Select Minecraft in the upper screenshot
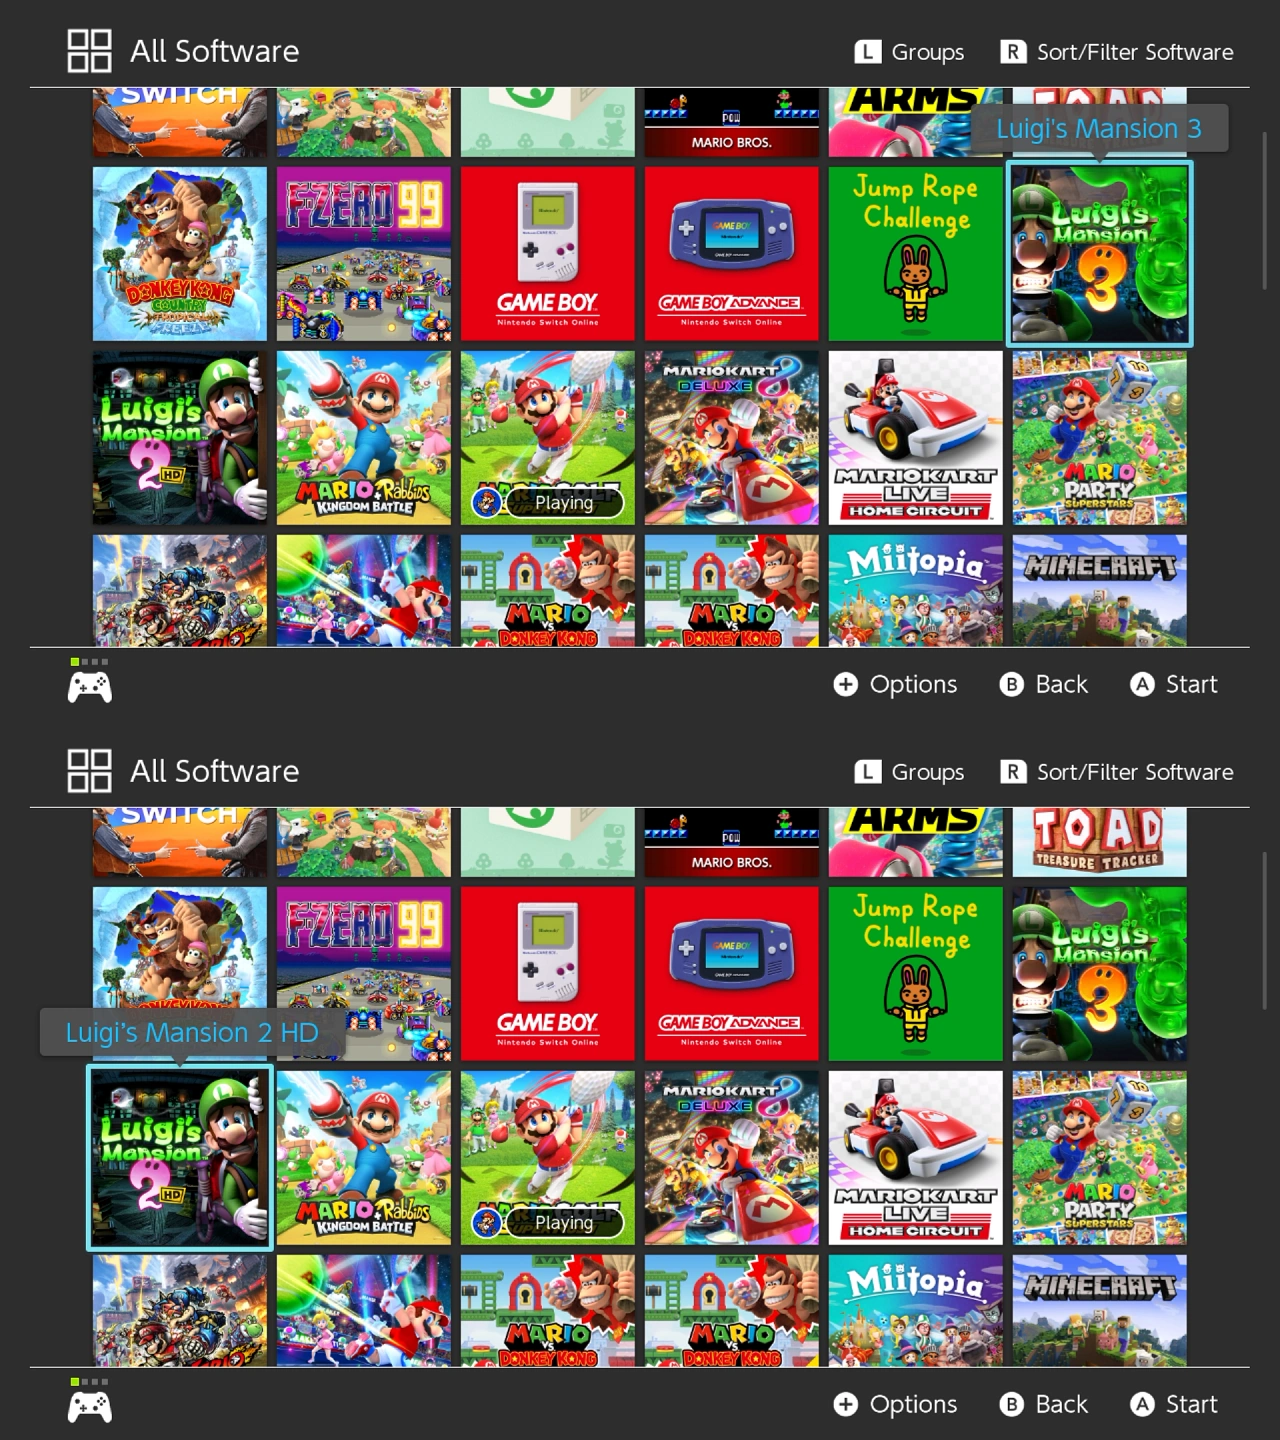This screenshot has height=1440, width=1280. (1100, 590)
